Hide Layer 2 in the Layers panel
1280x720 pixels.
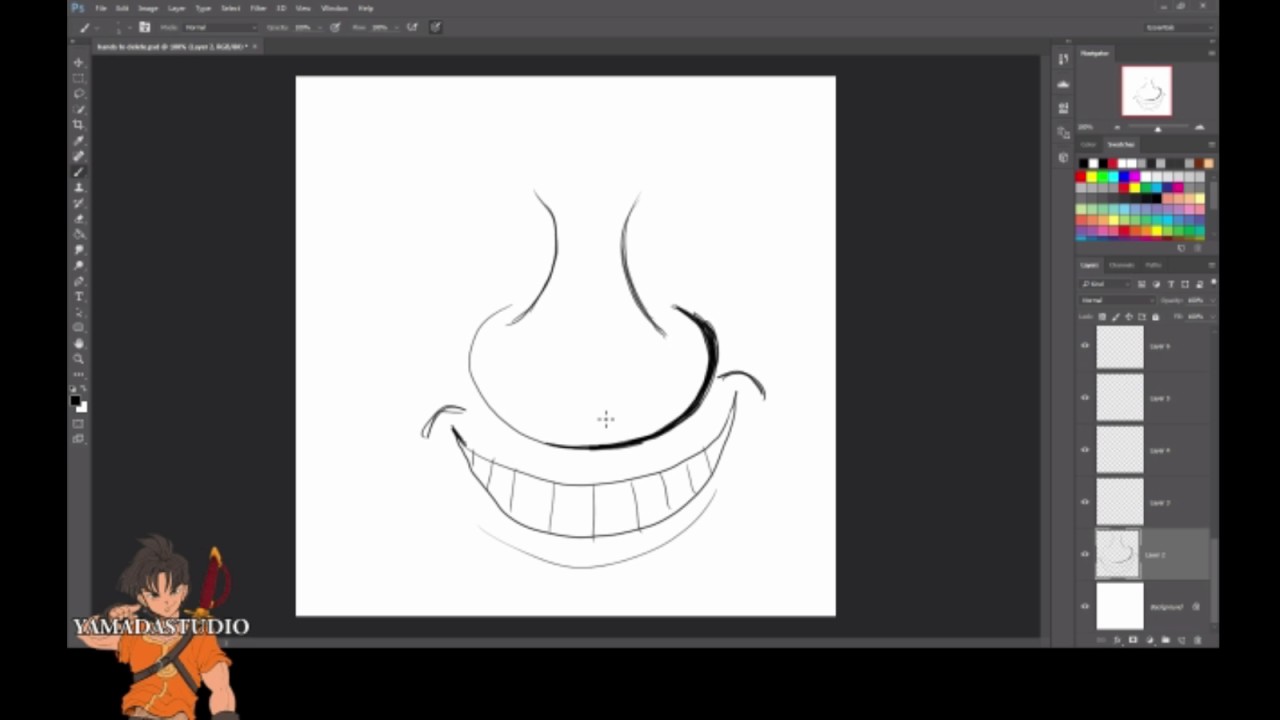tap(1085, 554)
